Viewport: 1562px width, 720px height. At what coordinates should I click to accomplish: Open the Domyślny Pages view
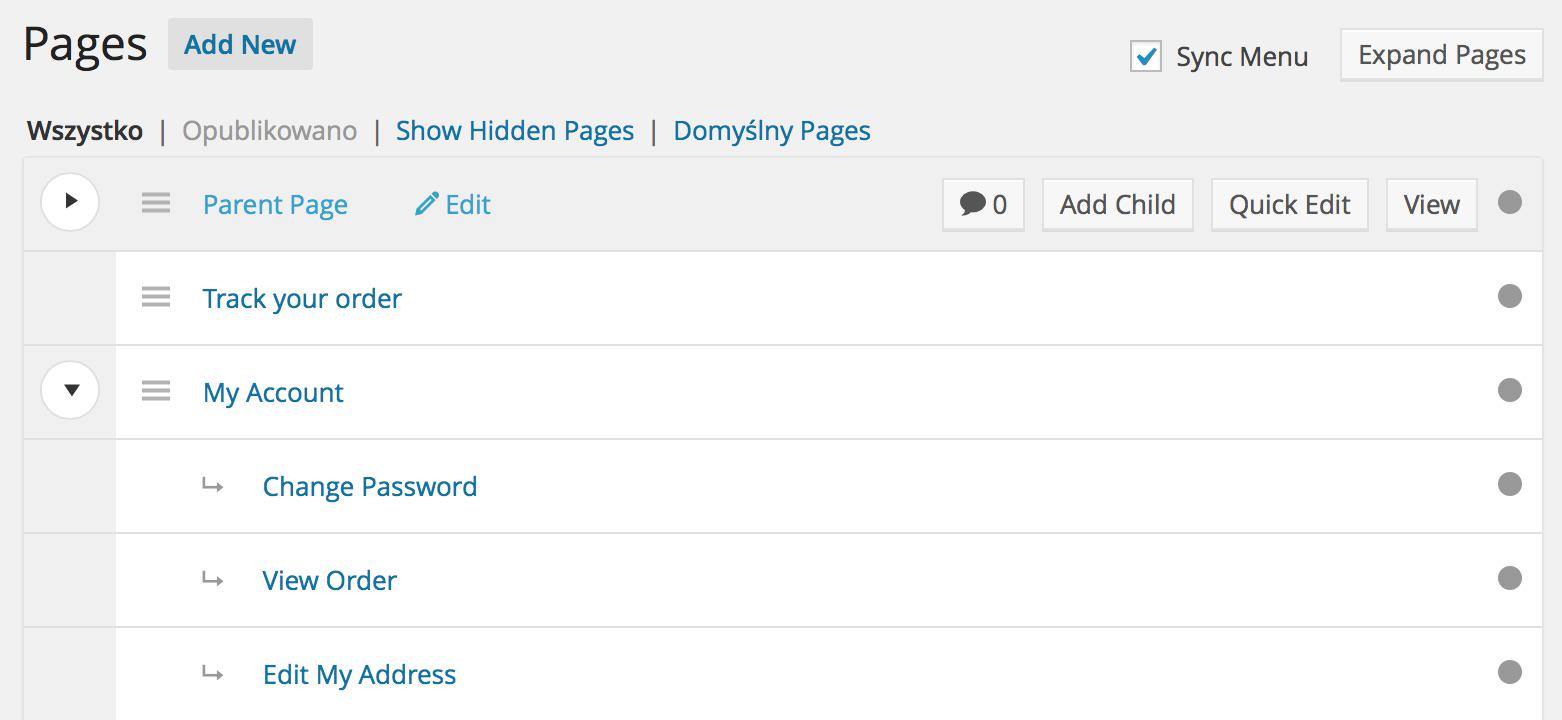(x=772, y=130)
